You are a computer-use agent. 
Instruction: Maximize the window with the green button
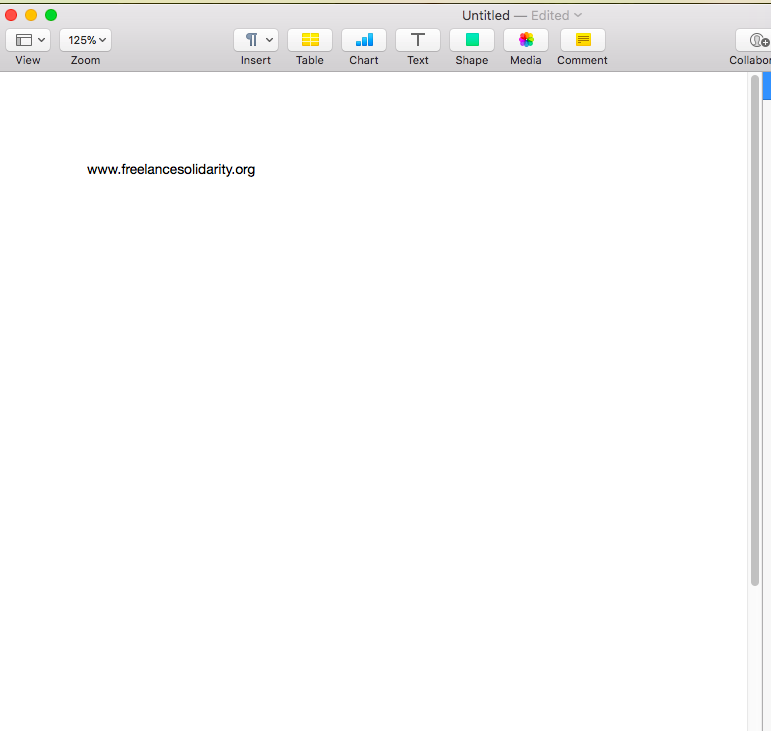51,15
